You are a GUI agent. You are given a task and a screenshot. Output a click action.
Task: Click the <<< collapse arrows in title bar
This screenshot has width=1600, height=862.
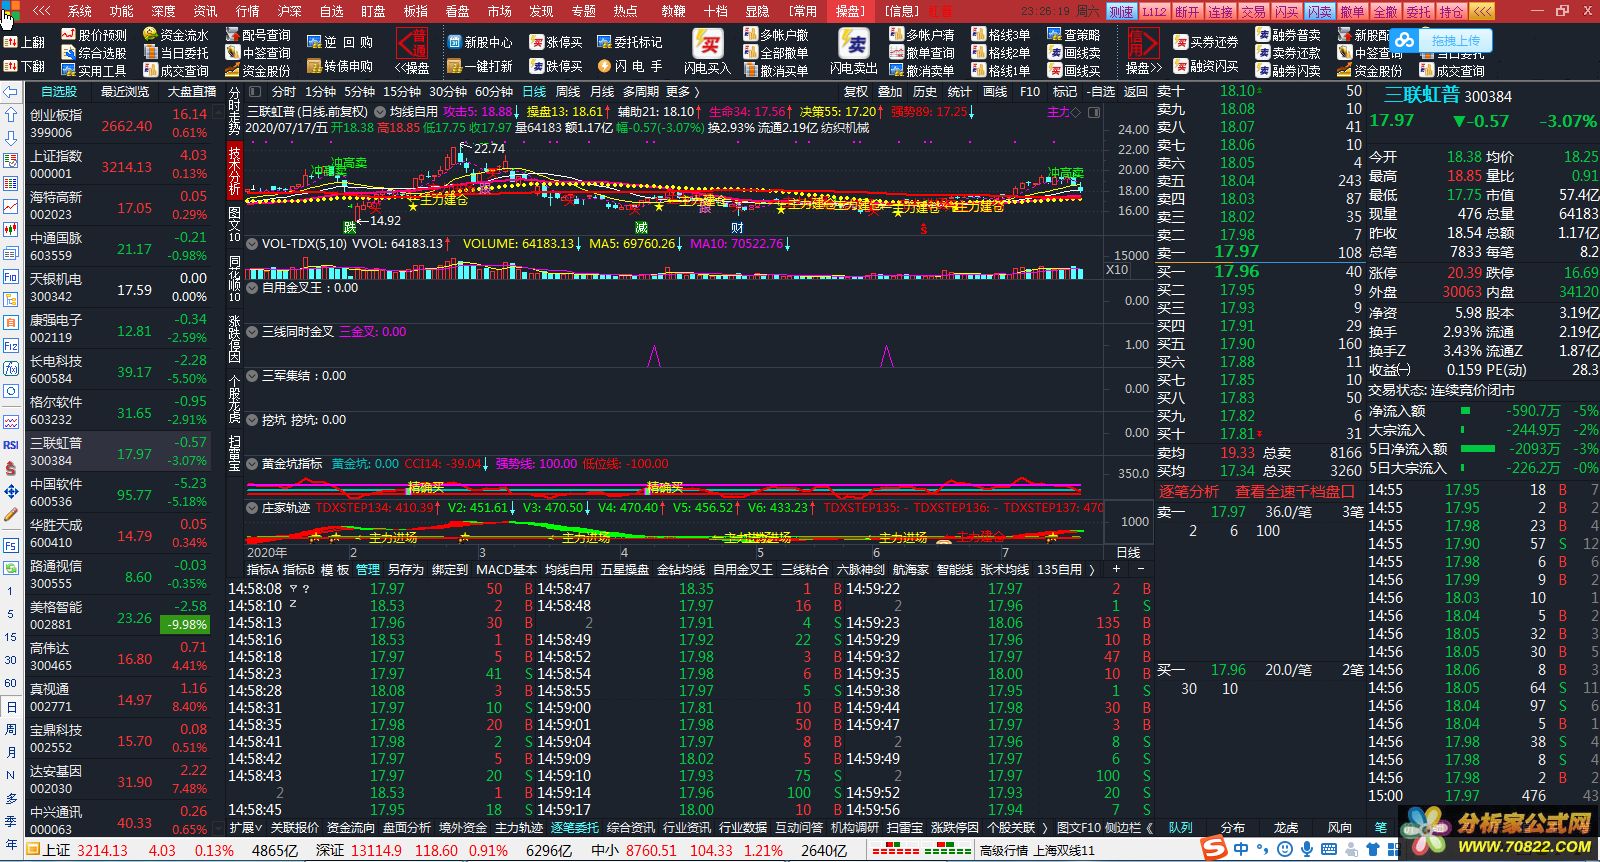coord(42,11)
